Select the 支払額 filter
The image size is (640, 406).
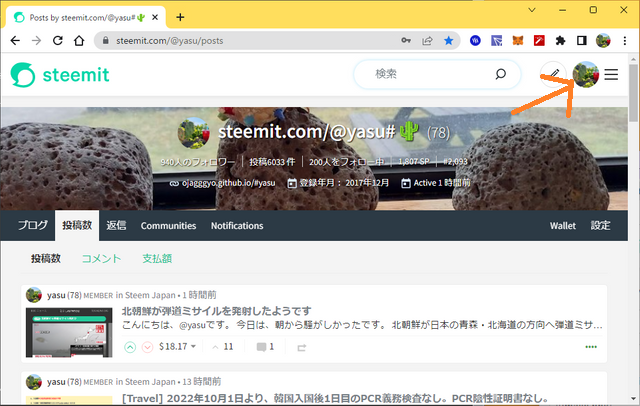[x=157, y=258]
